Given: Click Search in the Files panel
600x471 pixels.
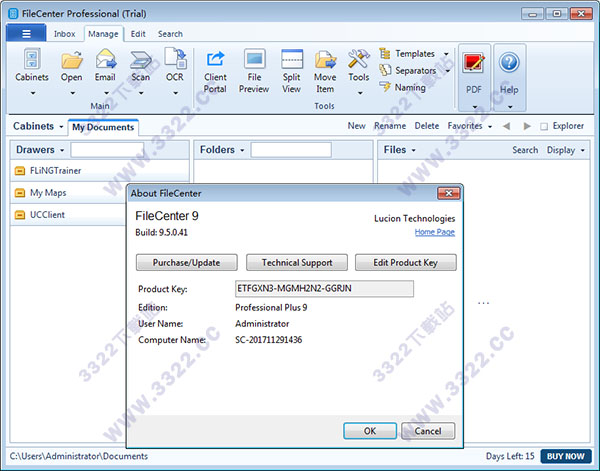Looking at the screenshot, I should tap(525, 150).
